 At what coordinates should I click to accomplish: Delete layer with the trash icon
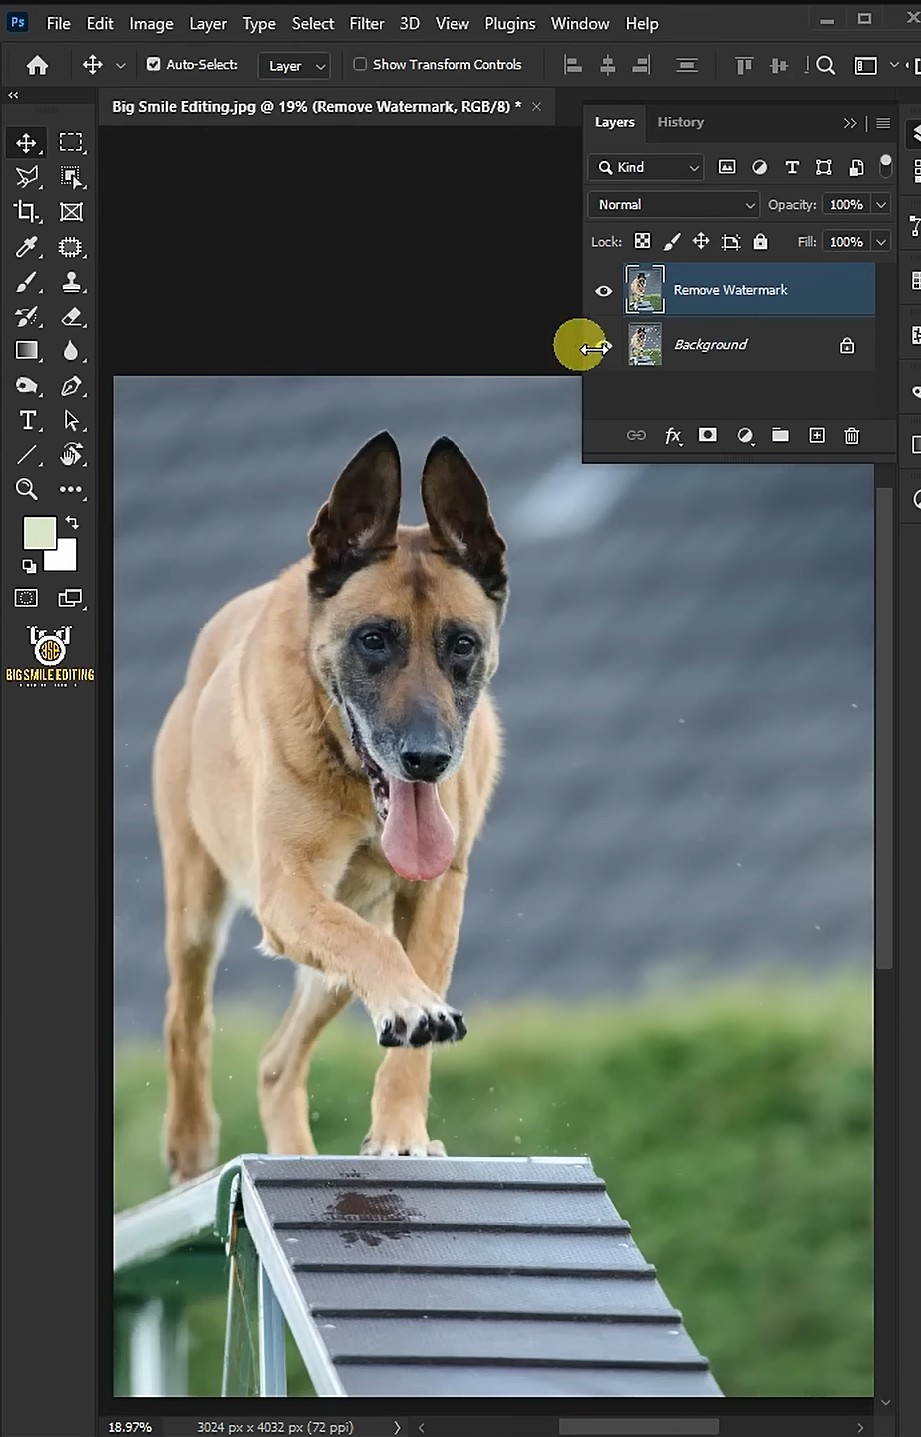[x=852, y=435]
